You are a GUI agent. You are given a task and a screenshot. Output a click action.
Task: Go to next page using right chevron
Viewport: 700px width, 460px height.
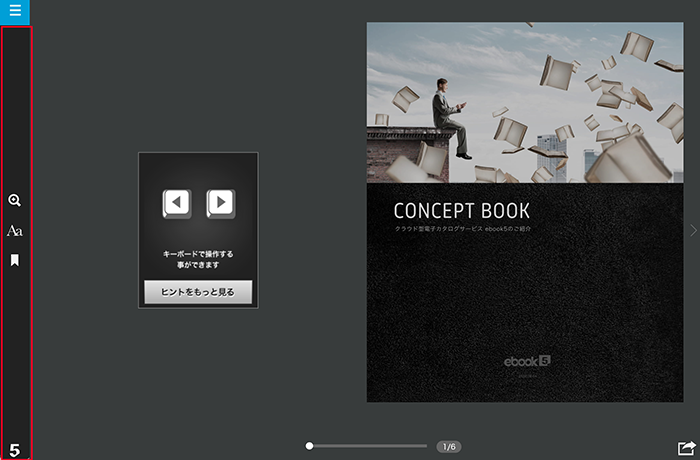693,231
